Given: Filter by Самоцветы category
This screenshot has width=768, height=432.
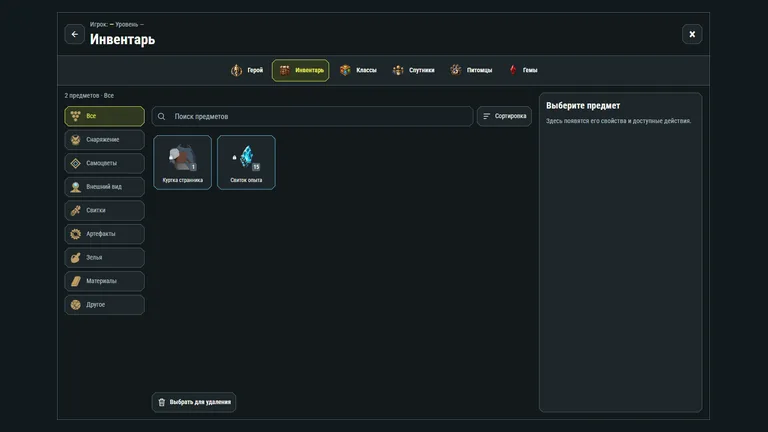Looking at the screenshot, I should click(104, 163).
